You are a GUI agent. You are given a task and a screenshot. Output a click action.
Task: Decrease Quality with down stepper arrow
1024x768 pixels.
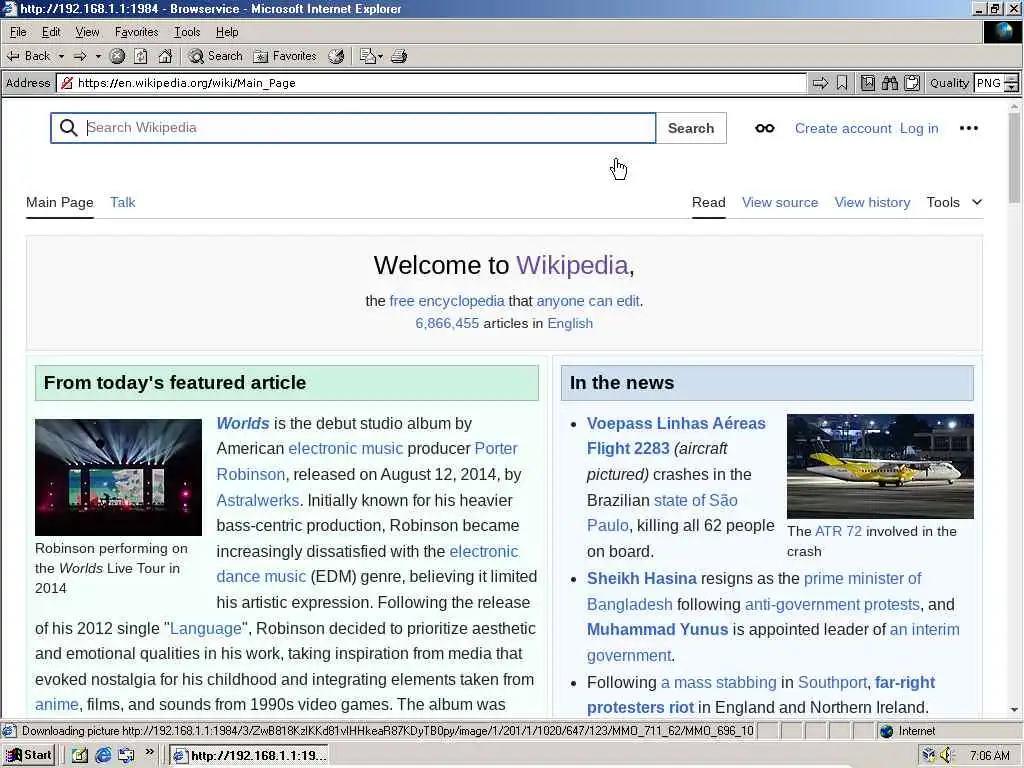(1012, 87)
